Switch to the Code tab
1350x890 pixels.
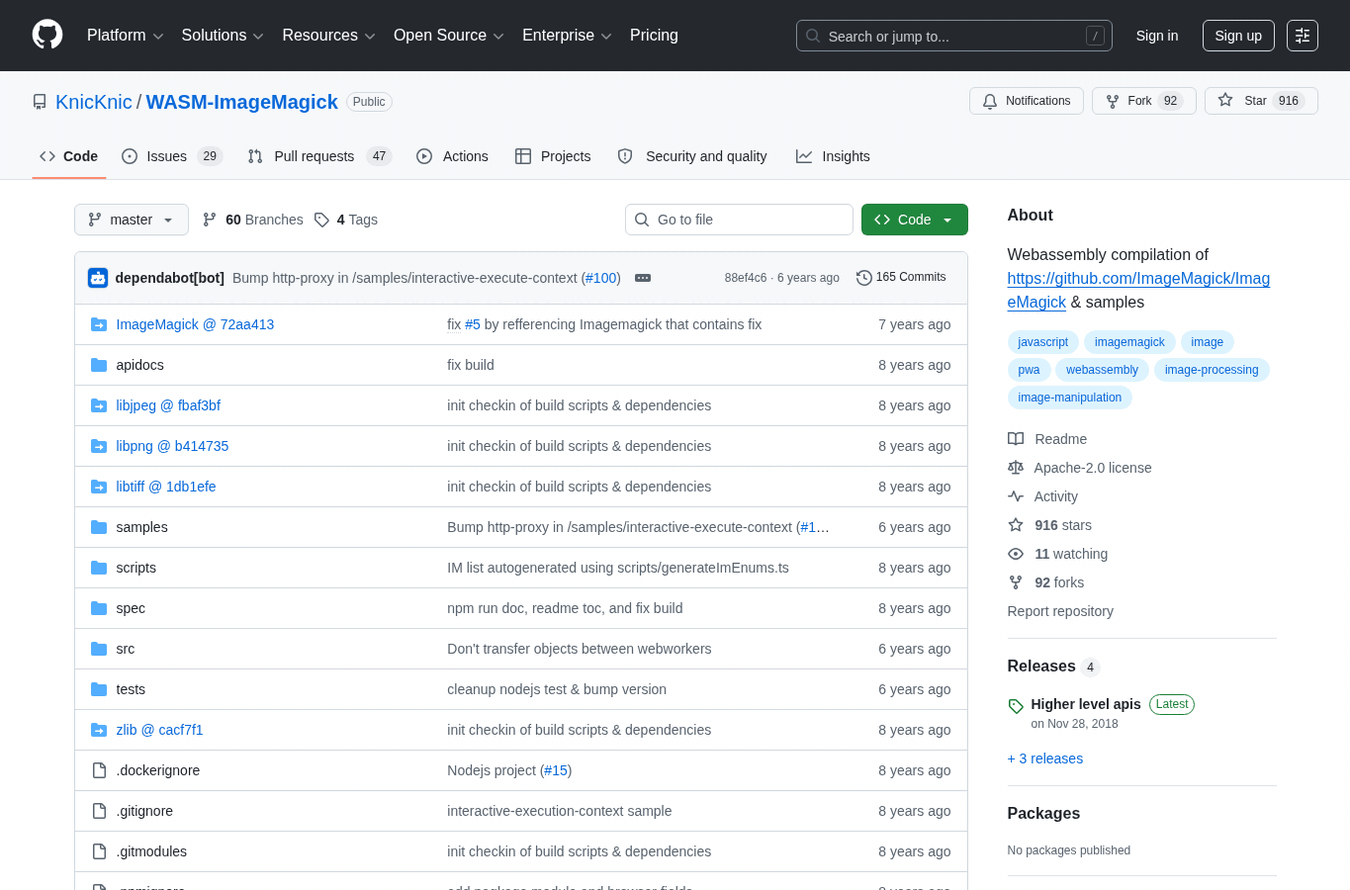[x=69, y=156]
